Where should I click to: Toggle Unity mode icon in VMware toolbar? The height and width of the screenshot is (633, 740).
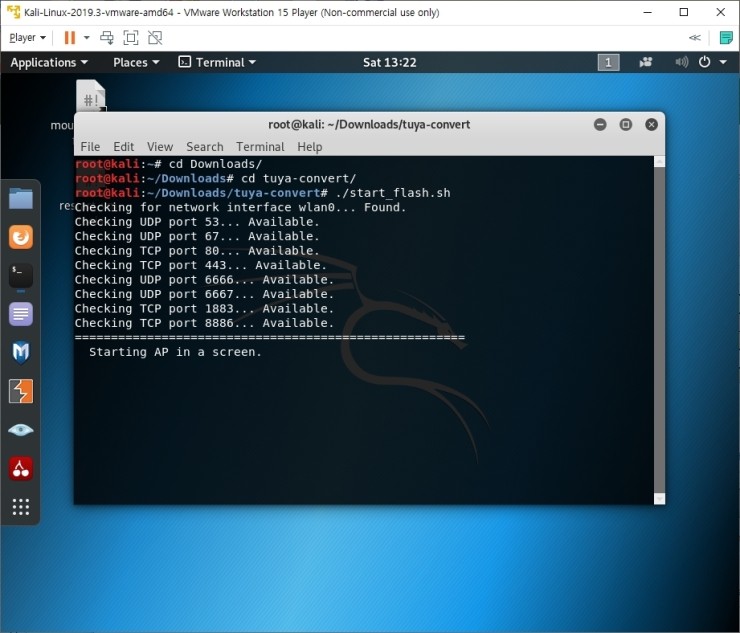coord(155,37)
